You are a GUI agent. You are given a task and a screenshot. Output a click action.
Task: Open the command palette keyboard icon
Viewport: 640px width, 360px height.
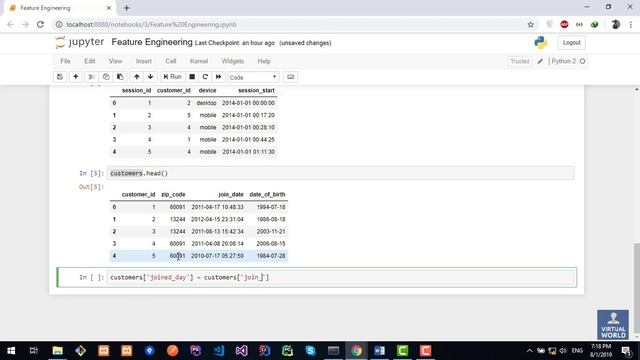click(290, 77)
